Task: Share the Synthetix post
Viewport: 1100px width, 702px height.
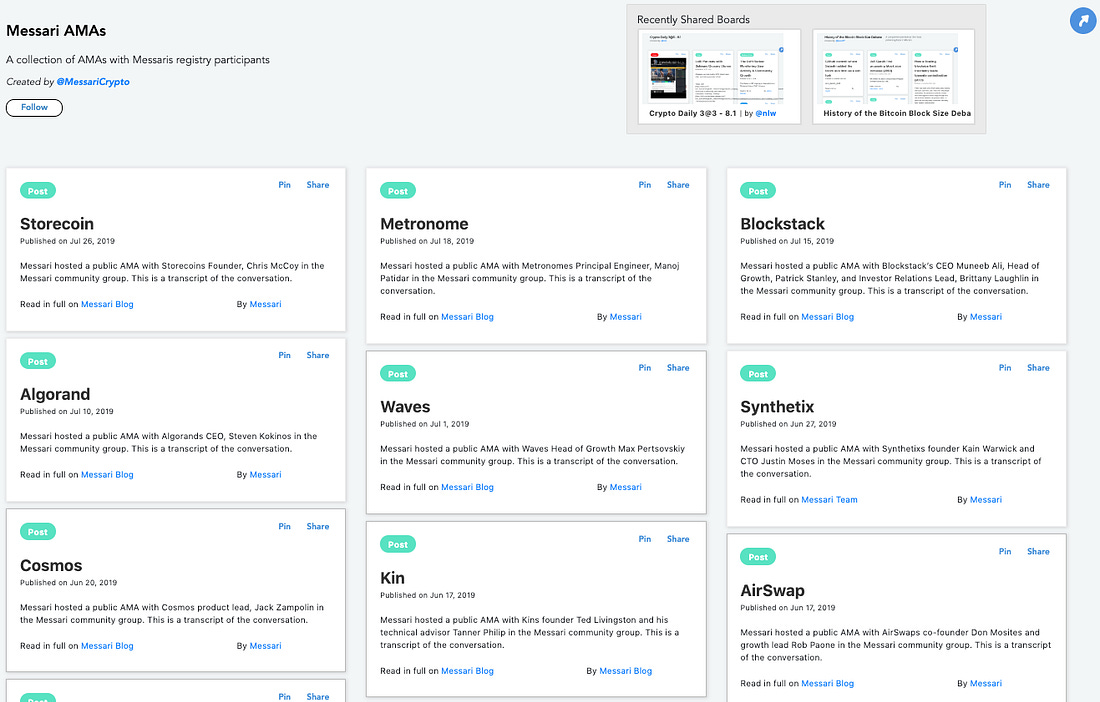Action: point(1038,368)
